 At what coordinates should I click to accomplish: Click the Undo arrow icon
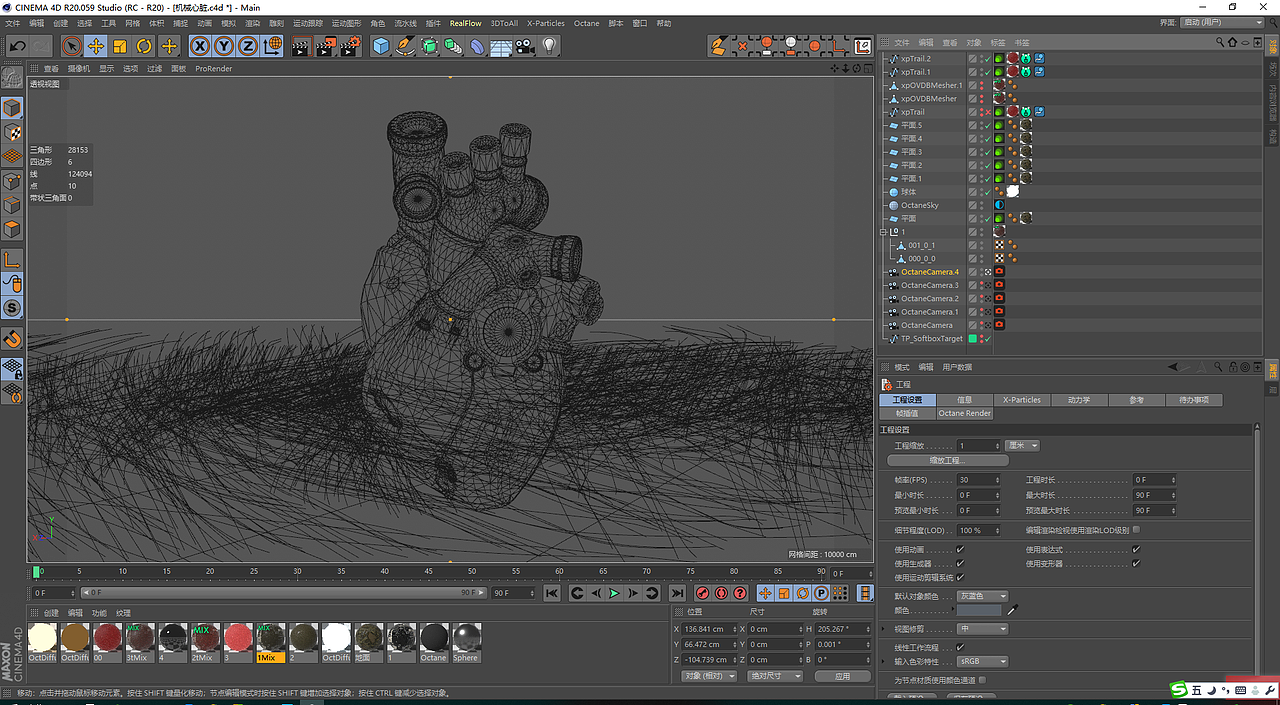(x=17, y=46)
